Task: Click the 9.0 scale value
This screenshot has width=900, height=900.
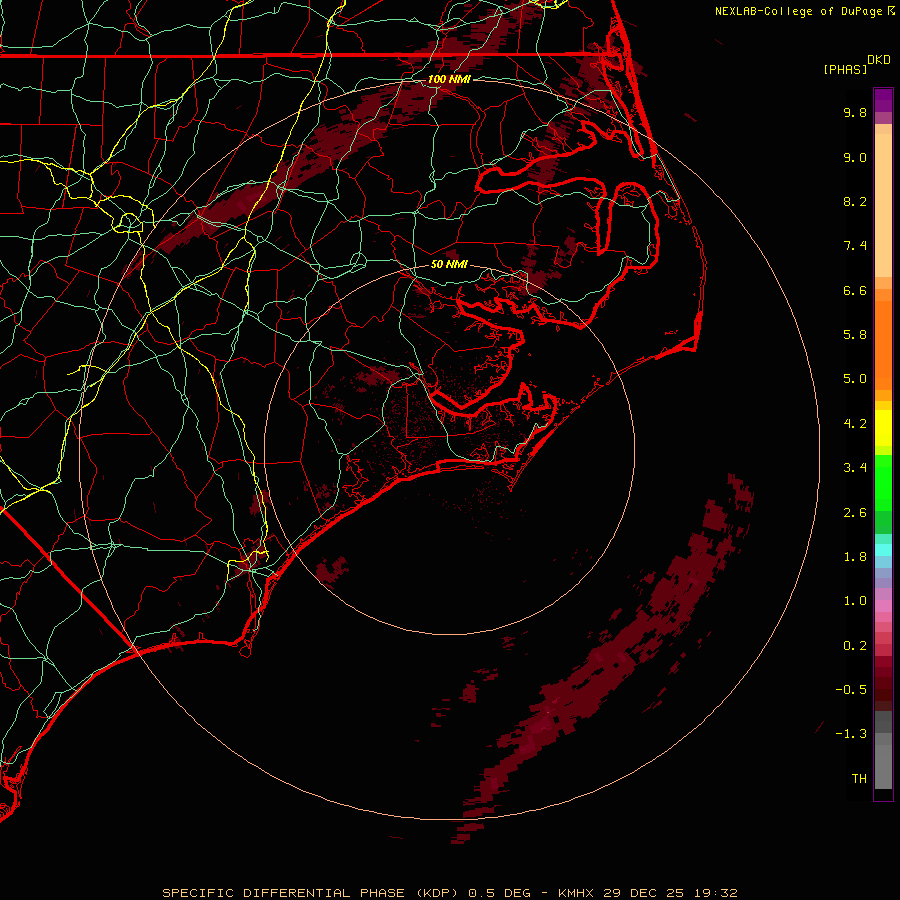Action: click(x=855, y=157)
